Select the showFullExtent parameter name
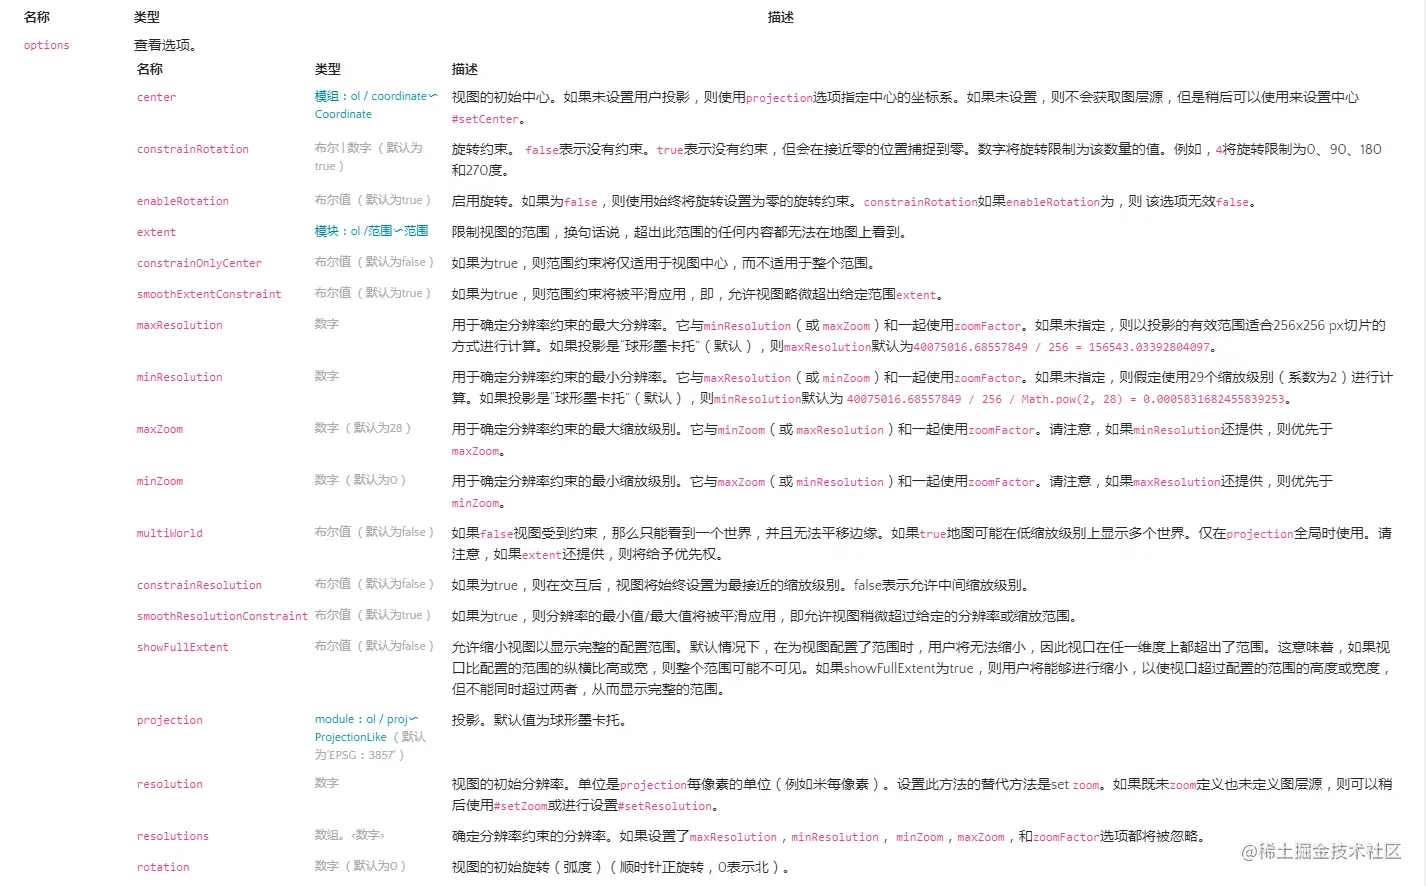Viewport: 1426px width, 886px height. coord(184,647)
